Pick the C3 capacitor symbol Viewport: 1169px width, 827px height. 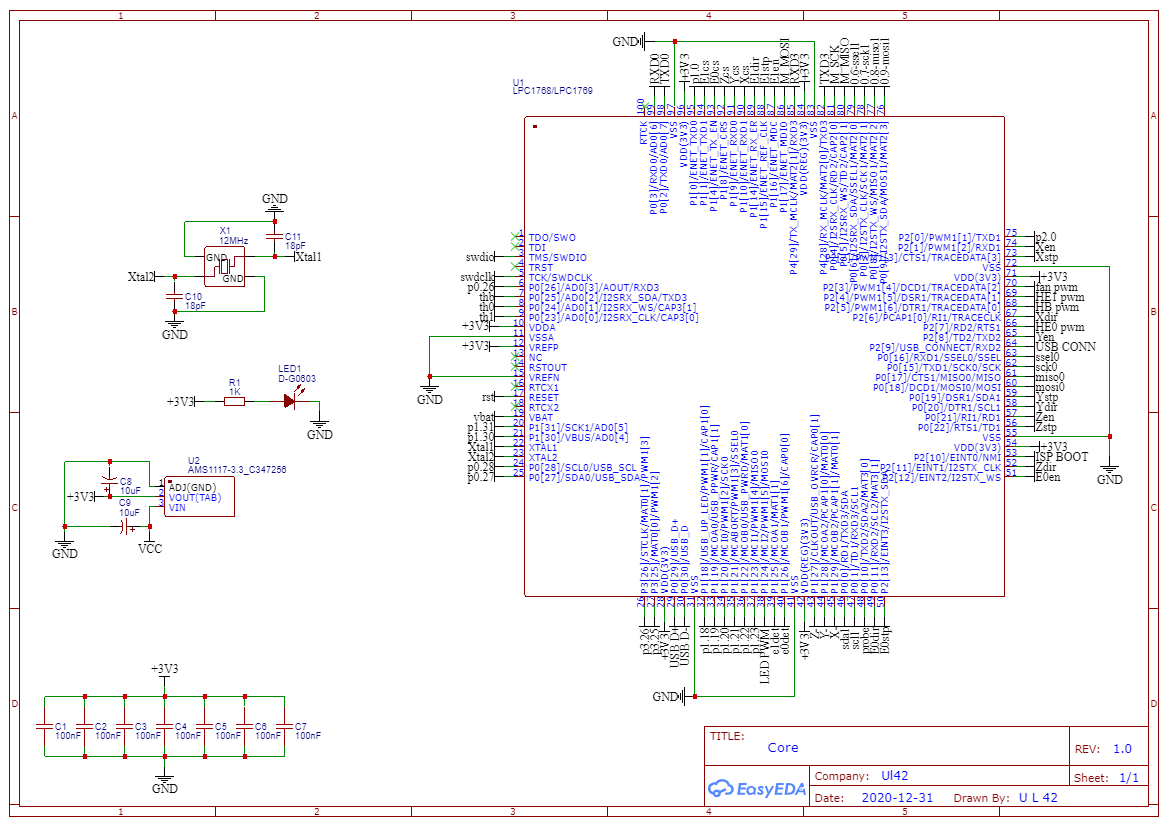click(125, 726)
